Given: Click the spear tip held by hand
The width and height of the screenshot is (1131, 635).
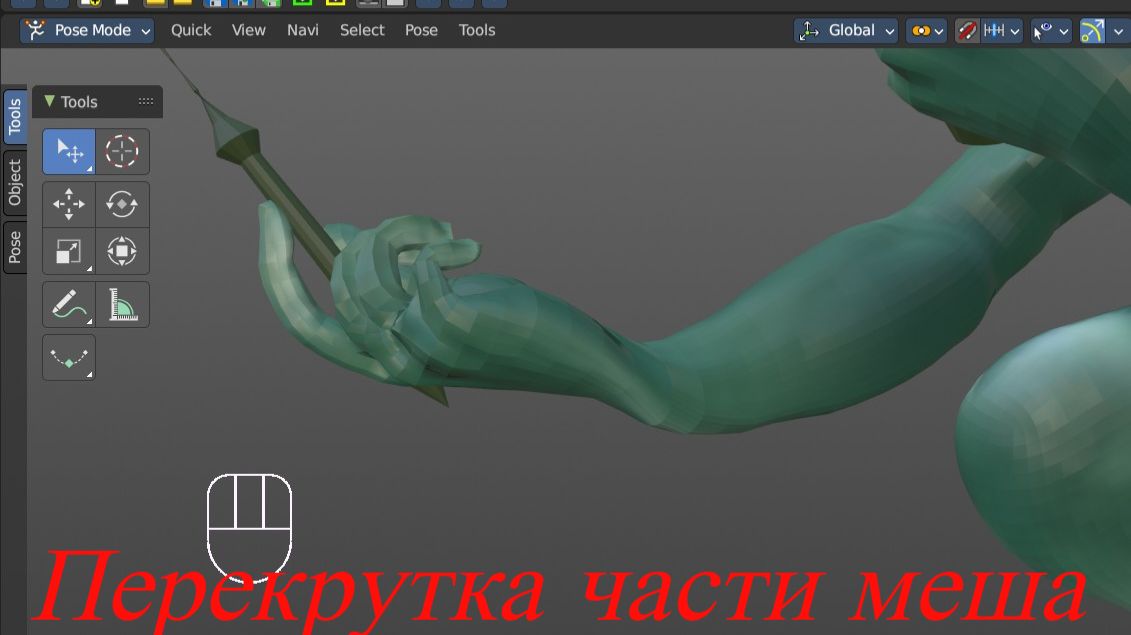Looking at the screenshot, I should (x=234, y=133).
